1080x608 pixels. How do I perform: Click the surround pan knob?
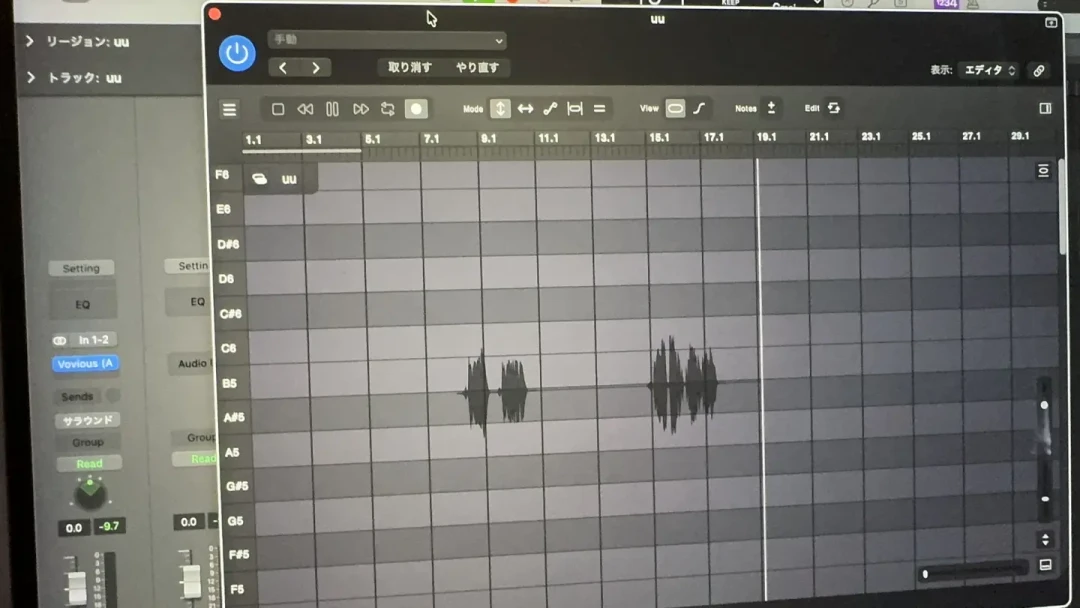pos(90,494)
